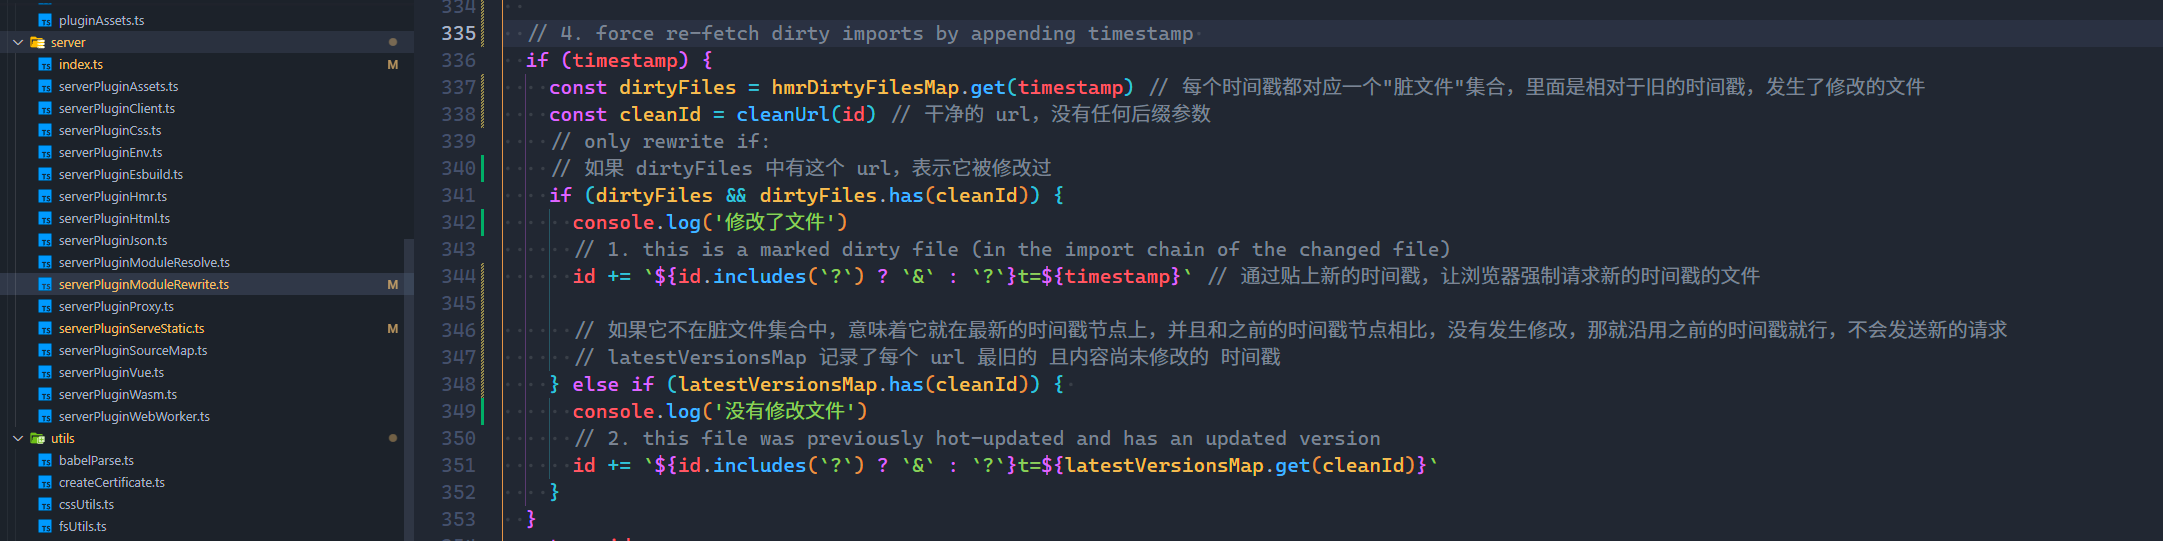Image resolution: width=2163 pixels, height=541 pixels.
Task: Click line number 349 in the gutter
Action: click(x=458, y=411)
